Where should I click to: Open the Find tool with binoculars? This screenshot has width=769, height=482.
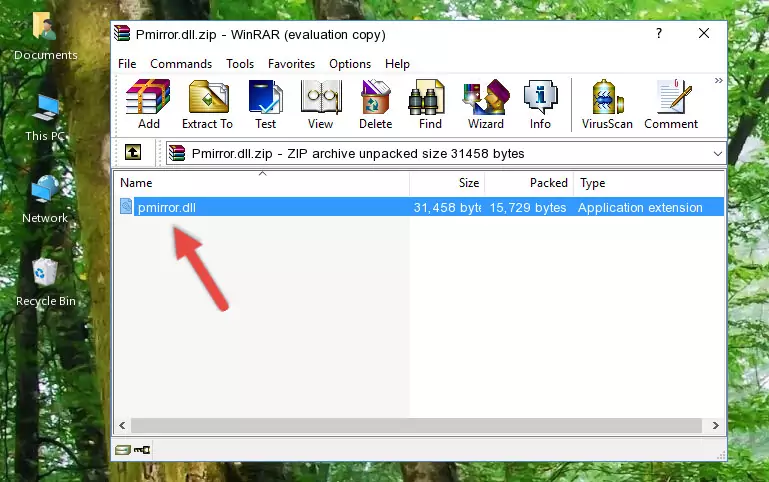coord(430,104)
